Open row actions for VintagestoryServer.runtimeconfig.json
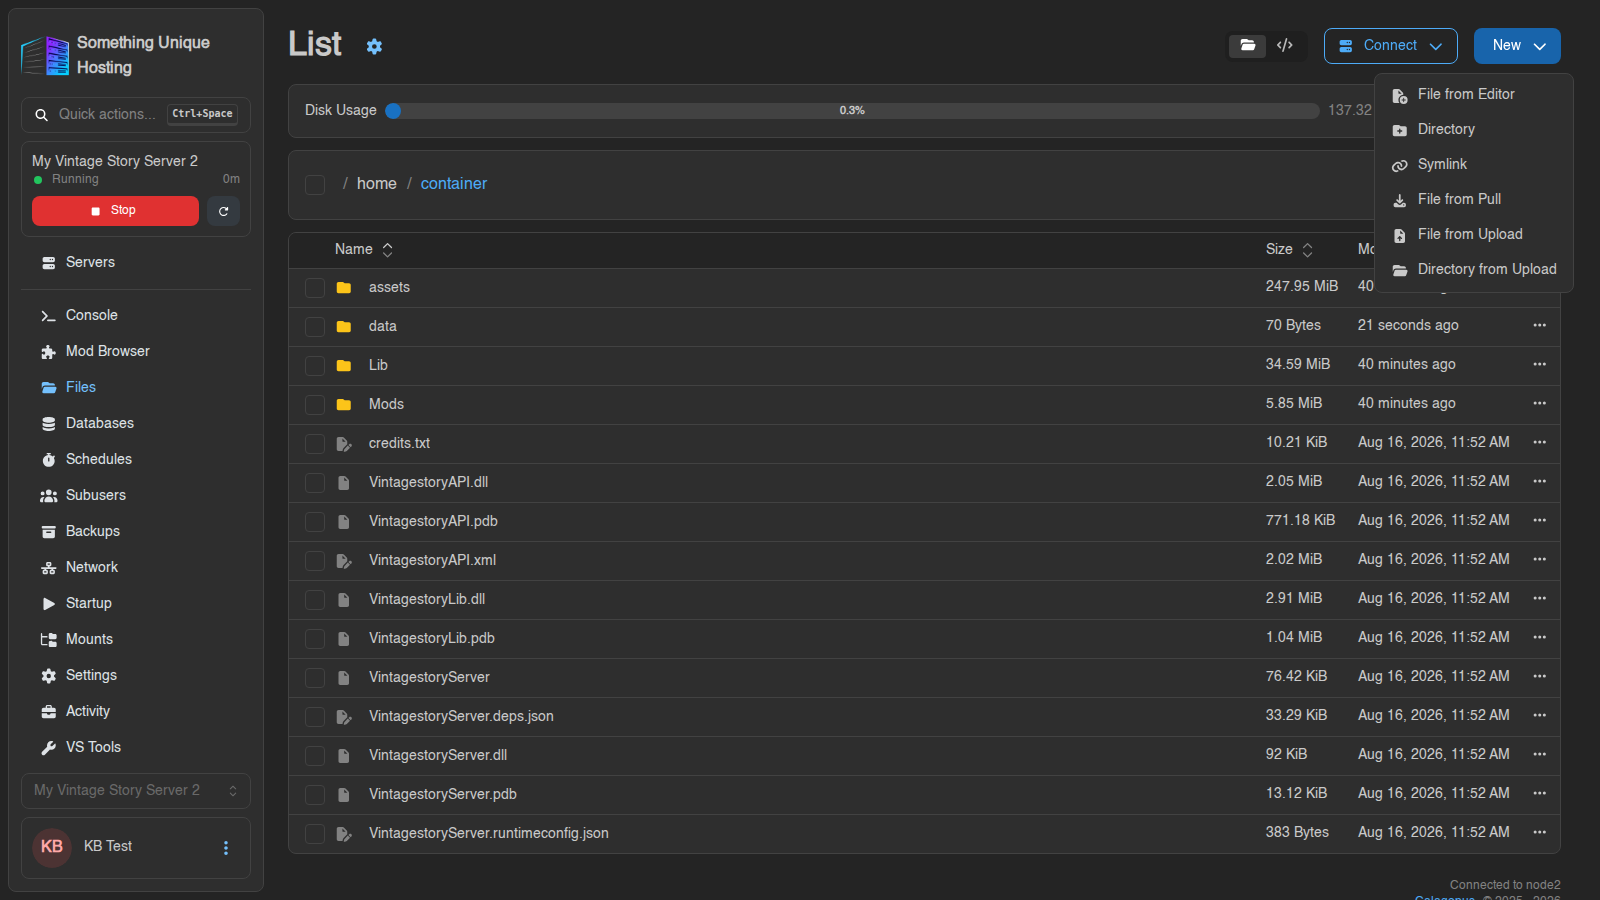The image size is (1600, 900). click(x=1539, y=832)
